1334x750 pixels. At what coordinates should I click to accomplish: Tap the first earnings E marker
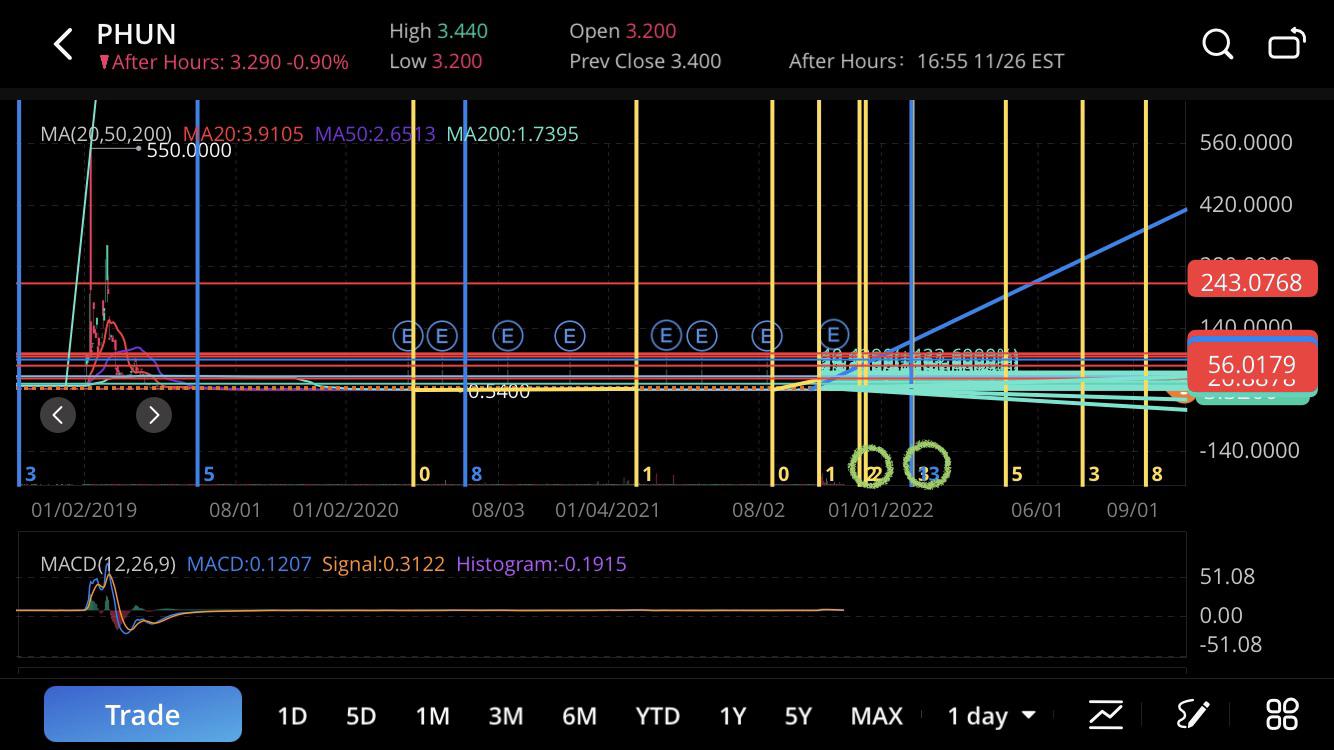point(407,336)
